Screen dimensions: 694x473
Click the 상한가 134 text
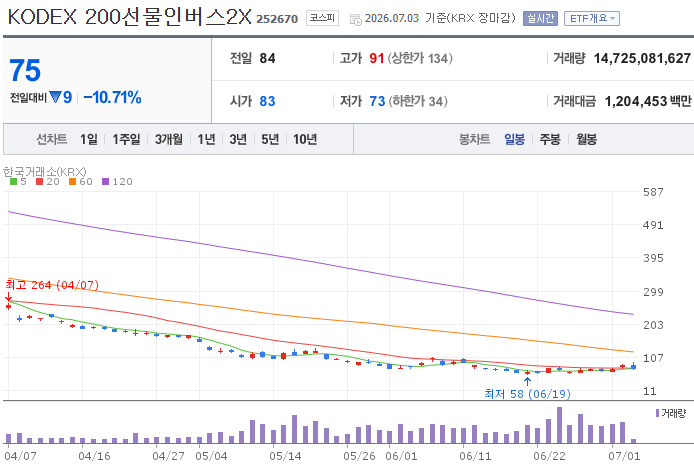(420, 58)
